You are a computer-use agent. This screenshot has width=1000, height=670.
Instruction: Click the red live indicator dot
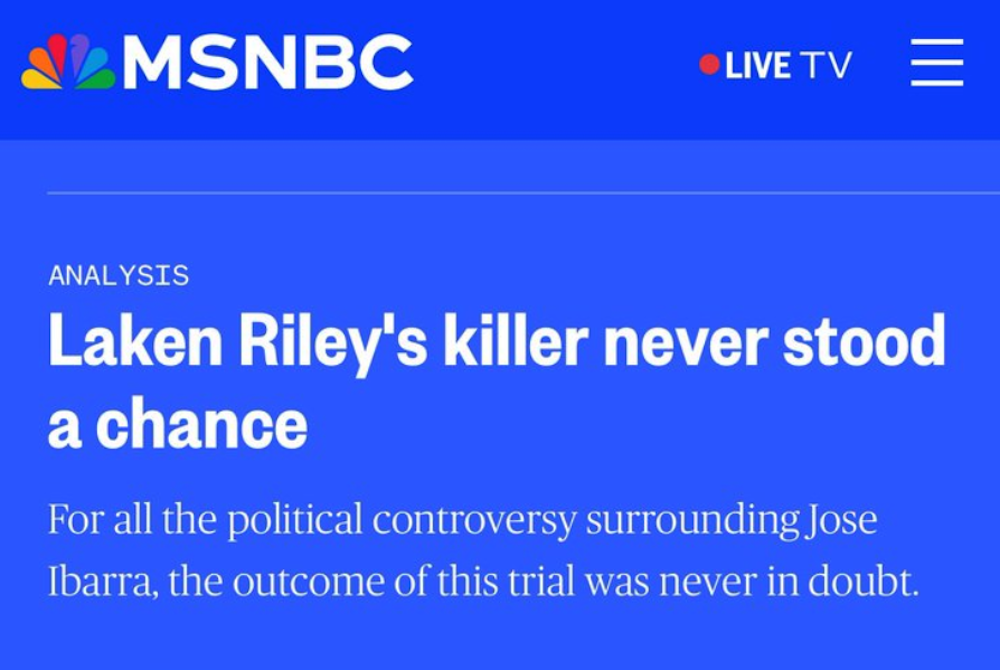pos(709,65)
